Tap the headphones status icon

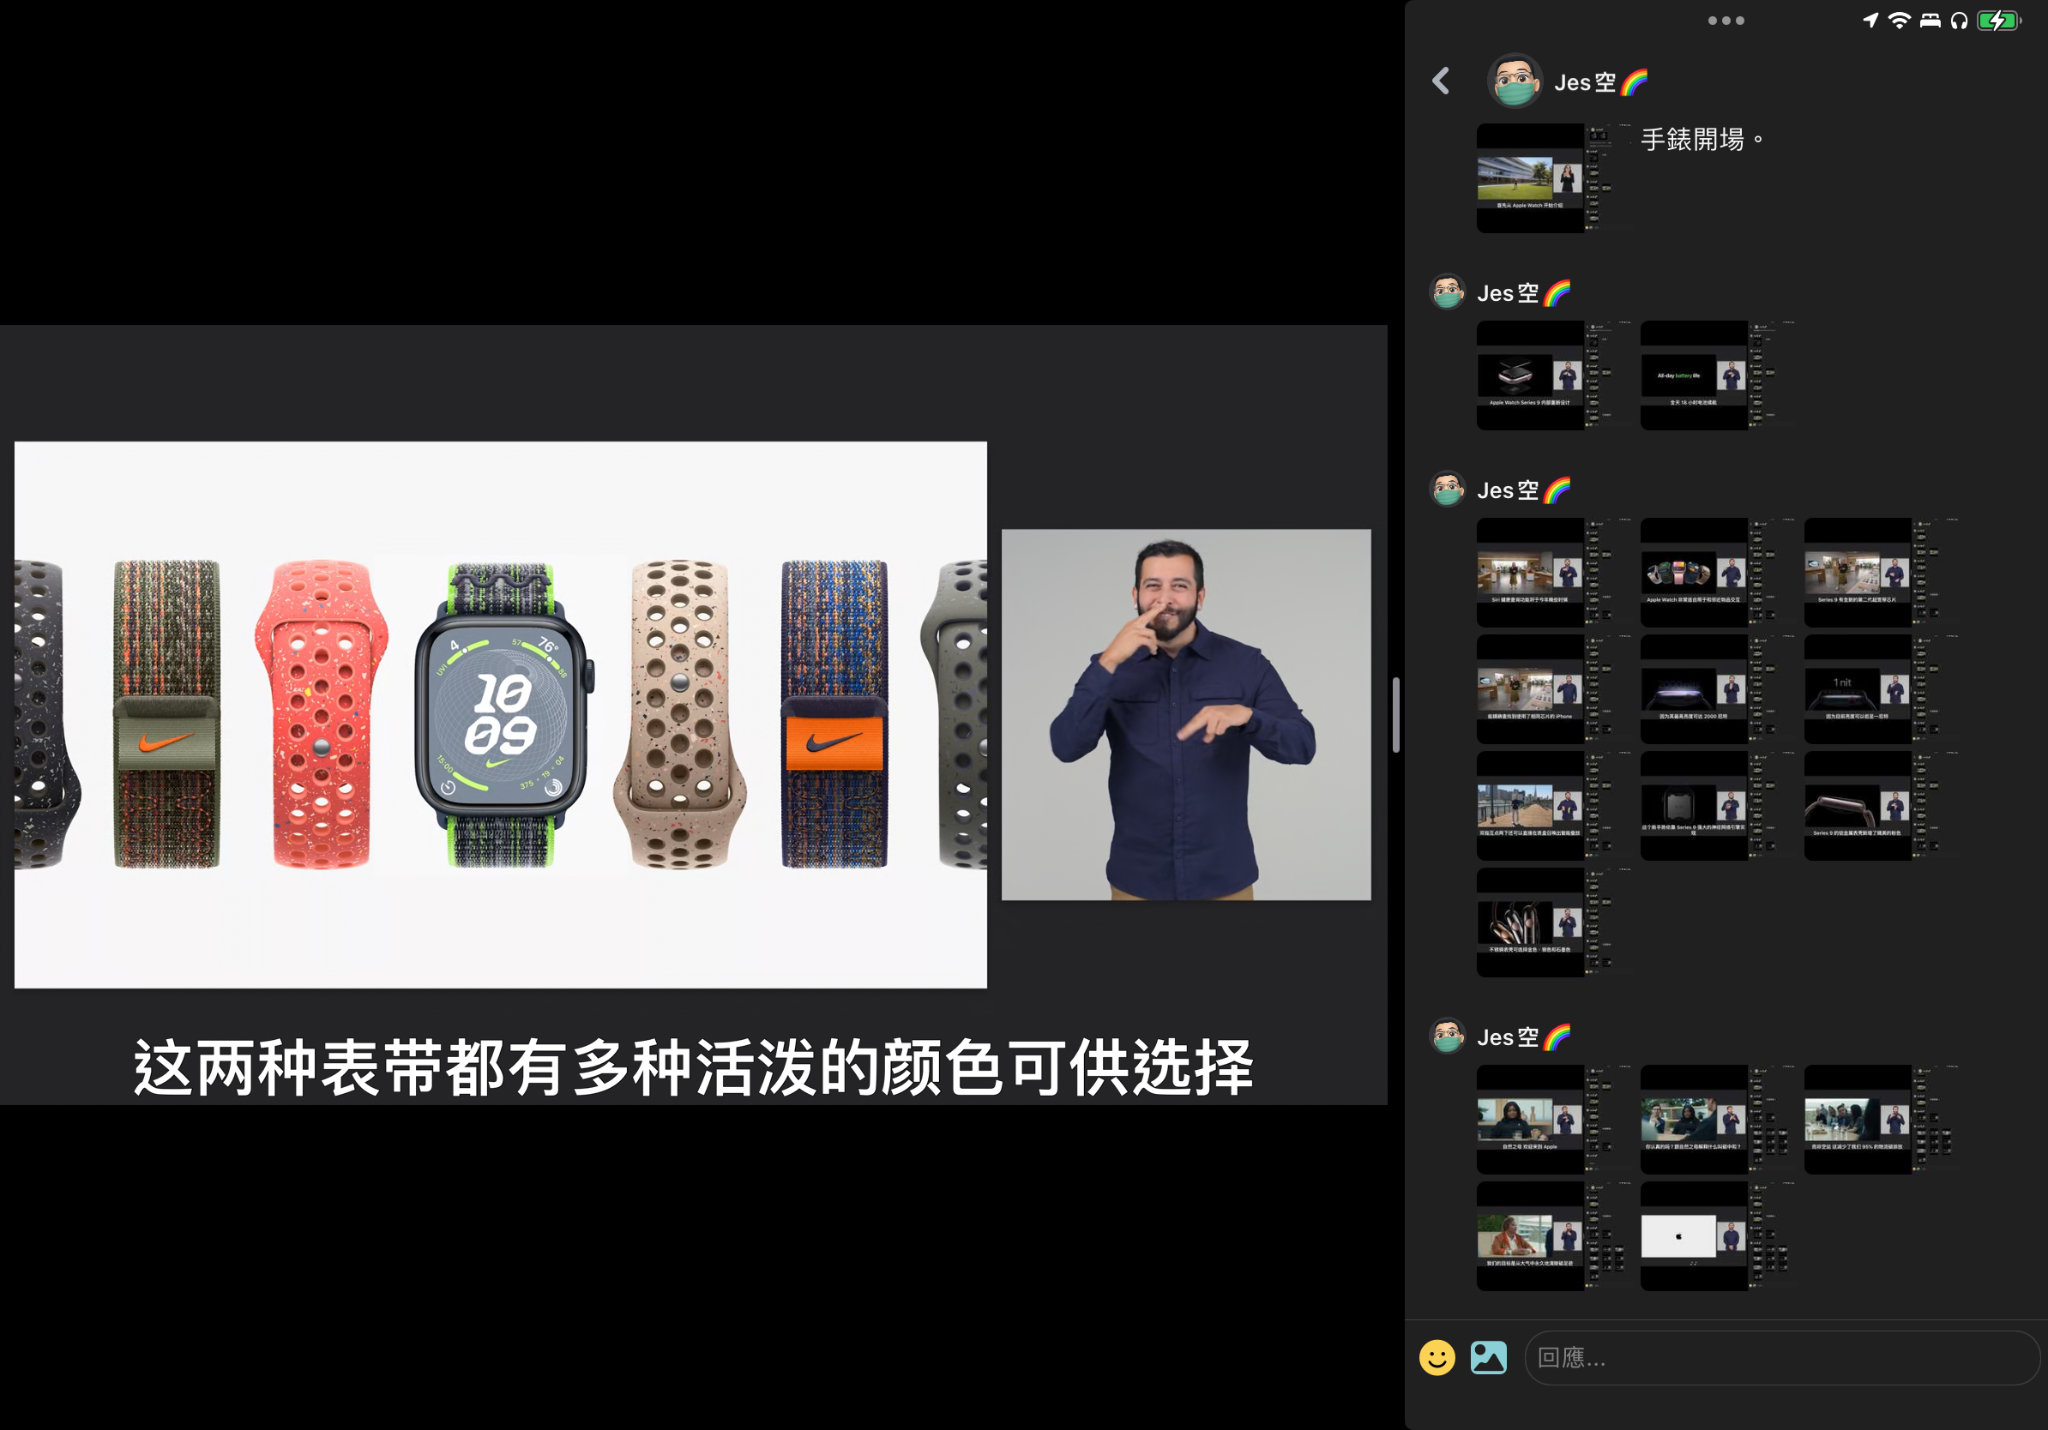coord(1959,20)
